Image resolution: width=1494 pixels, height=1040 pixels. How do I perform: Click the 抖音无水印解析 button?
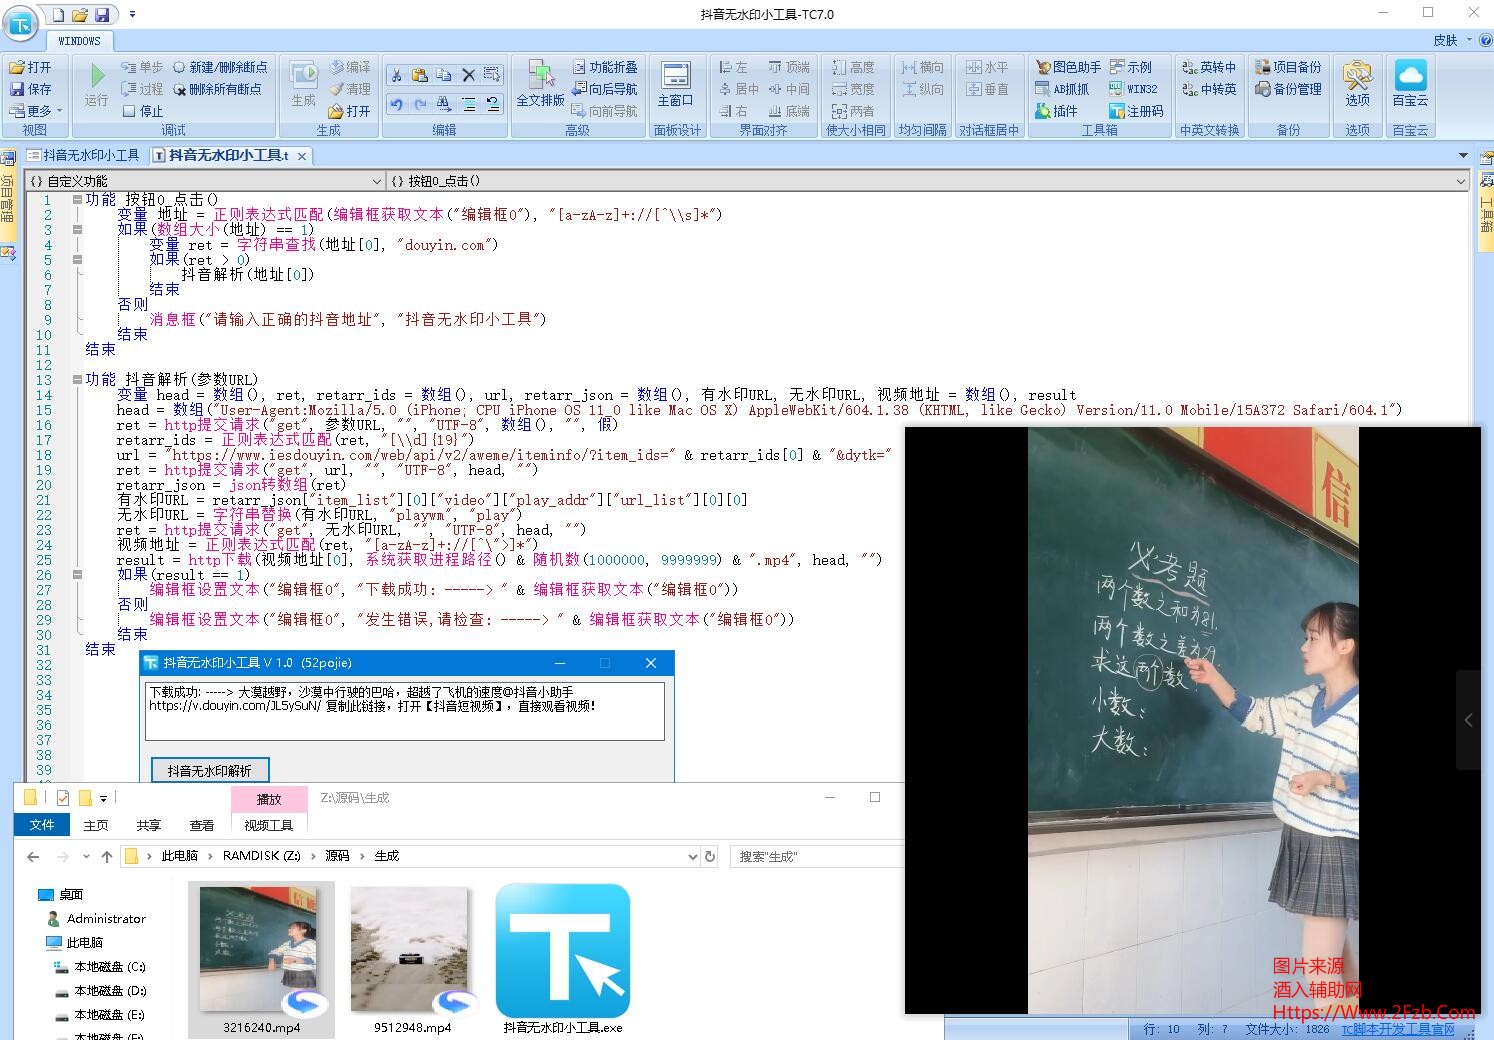click(x=210, y=771)
